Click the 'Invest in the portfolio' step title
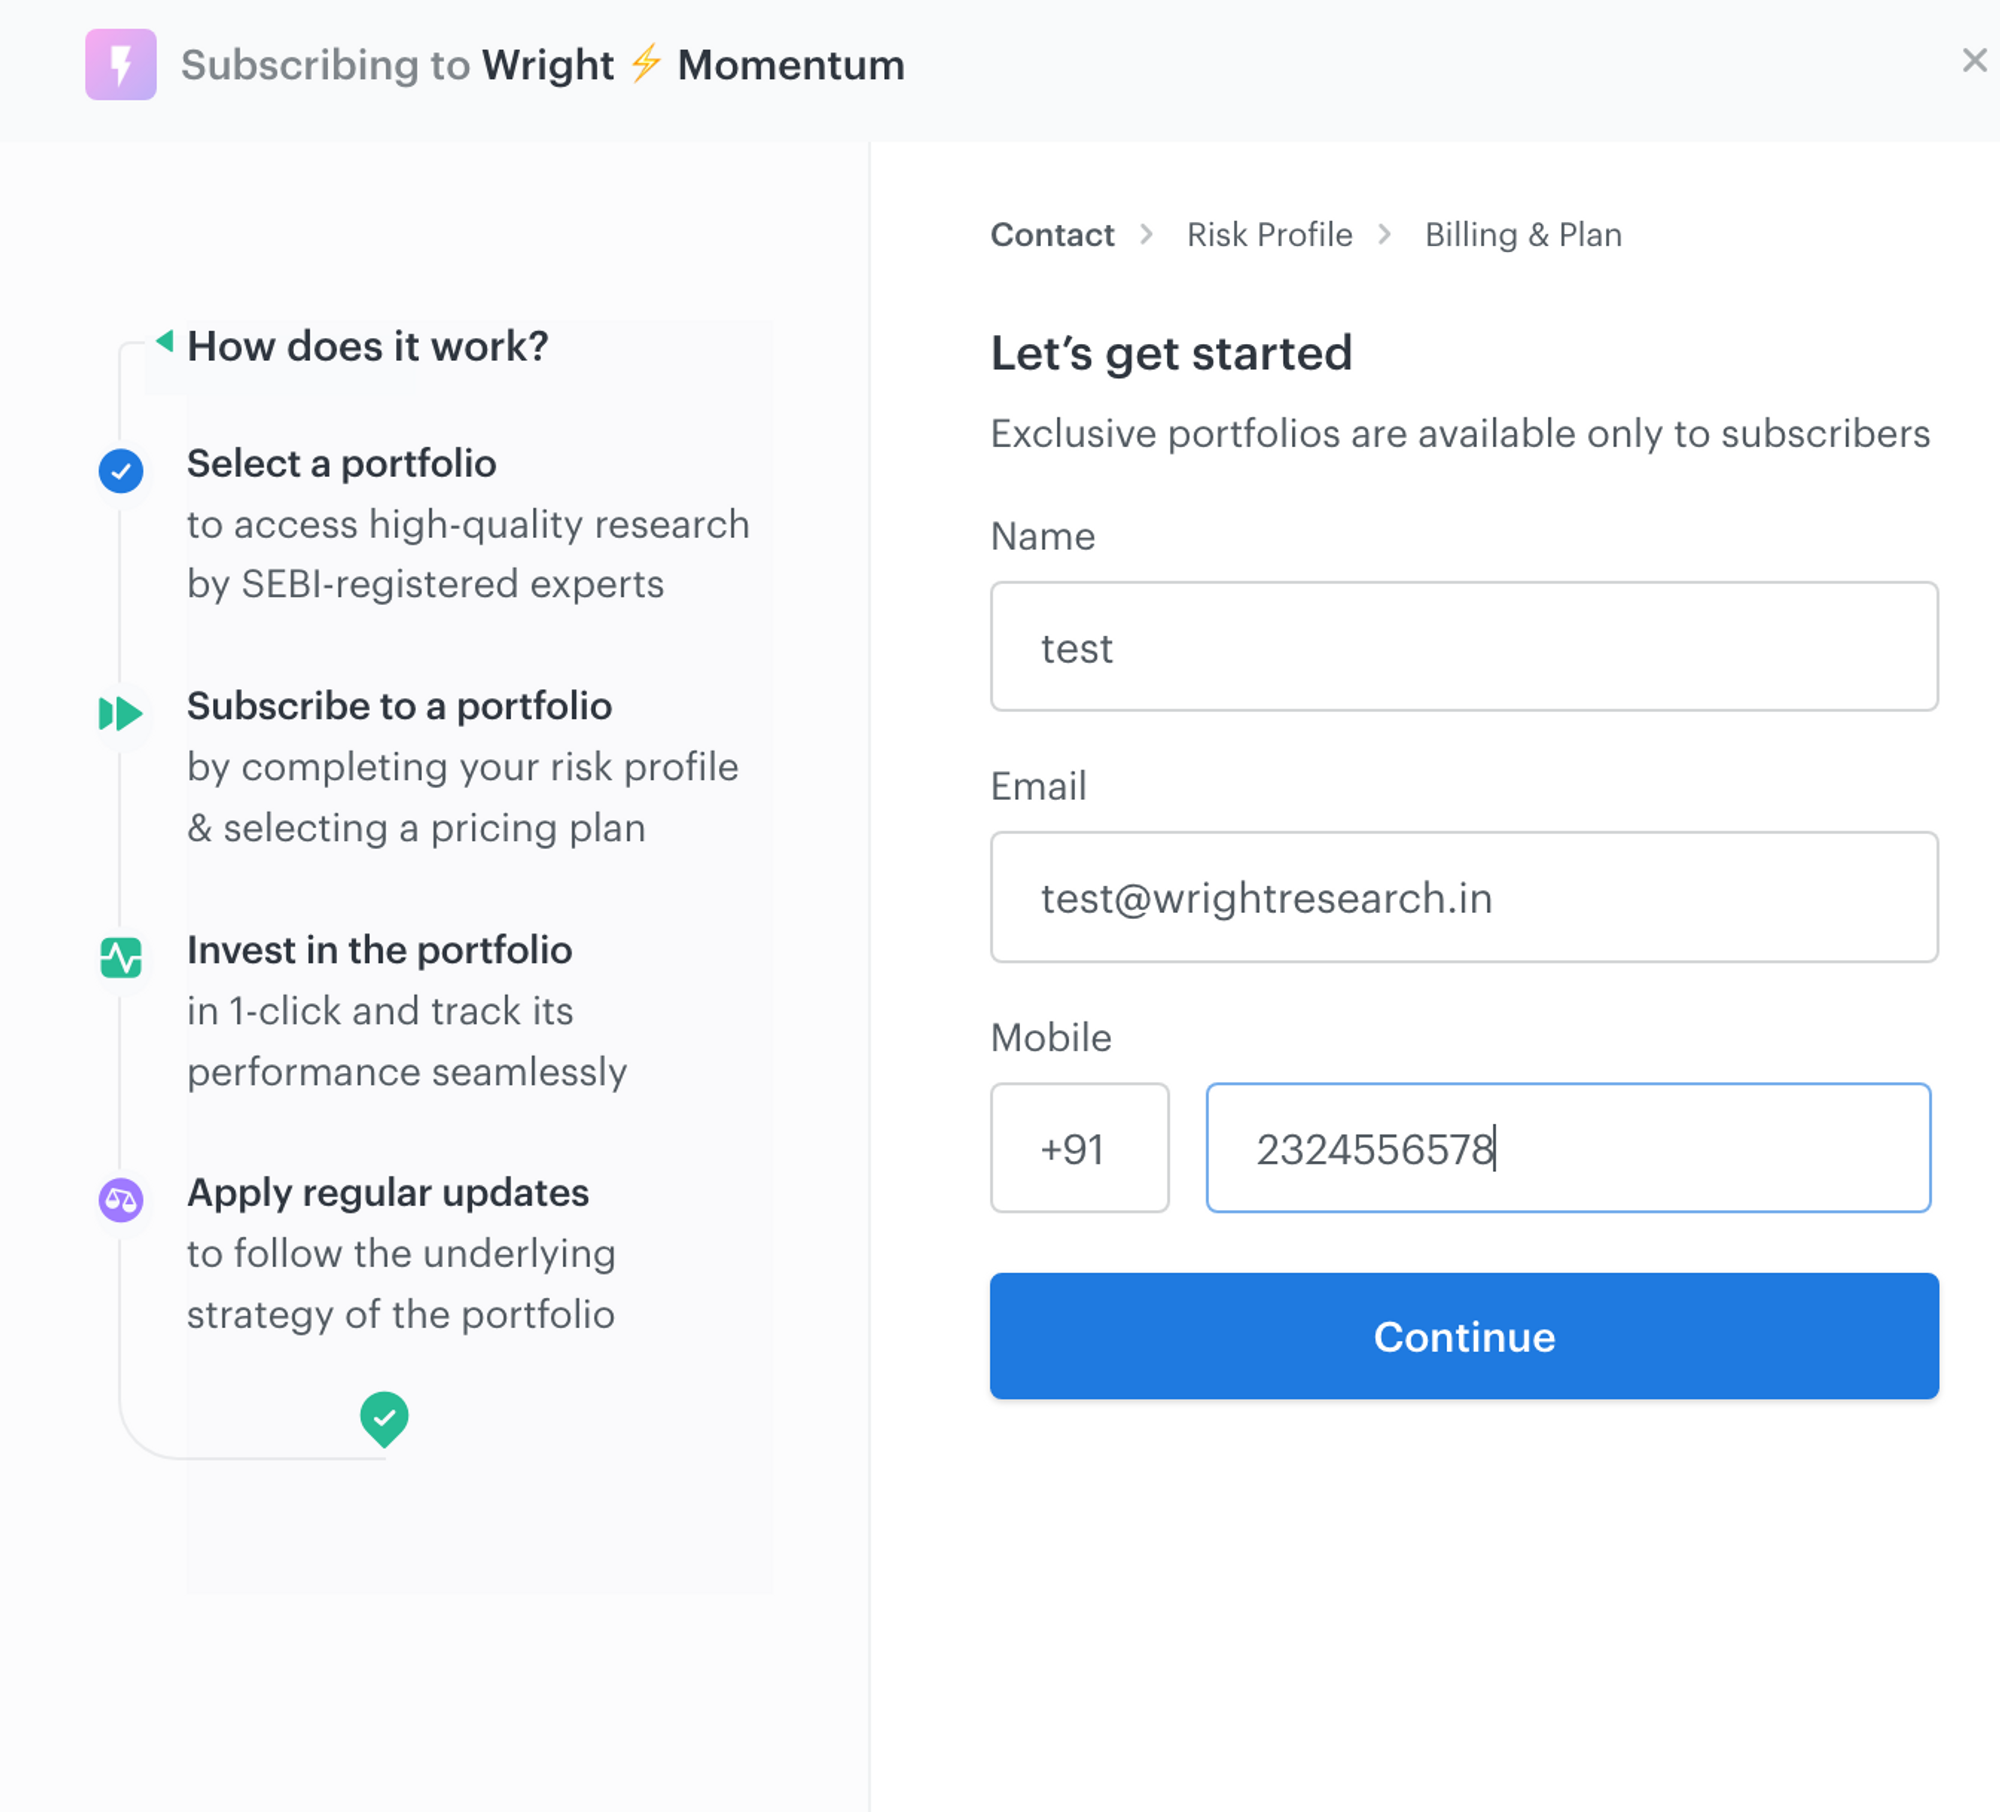2000x1812 pixels. [379, 950]
